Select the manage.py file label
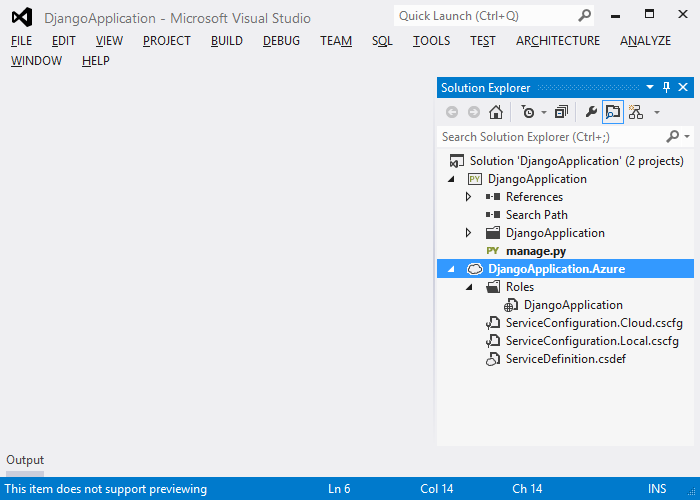This screenshot has width=700, height=500. [x=536, y=251]
